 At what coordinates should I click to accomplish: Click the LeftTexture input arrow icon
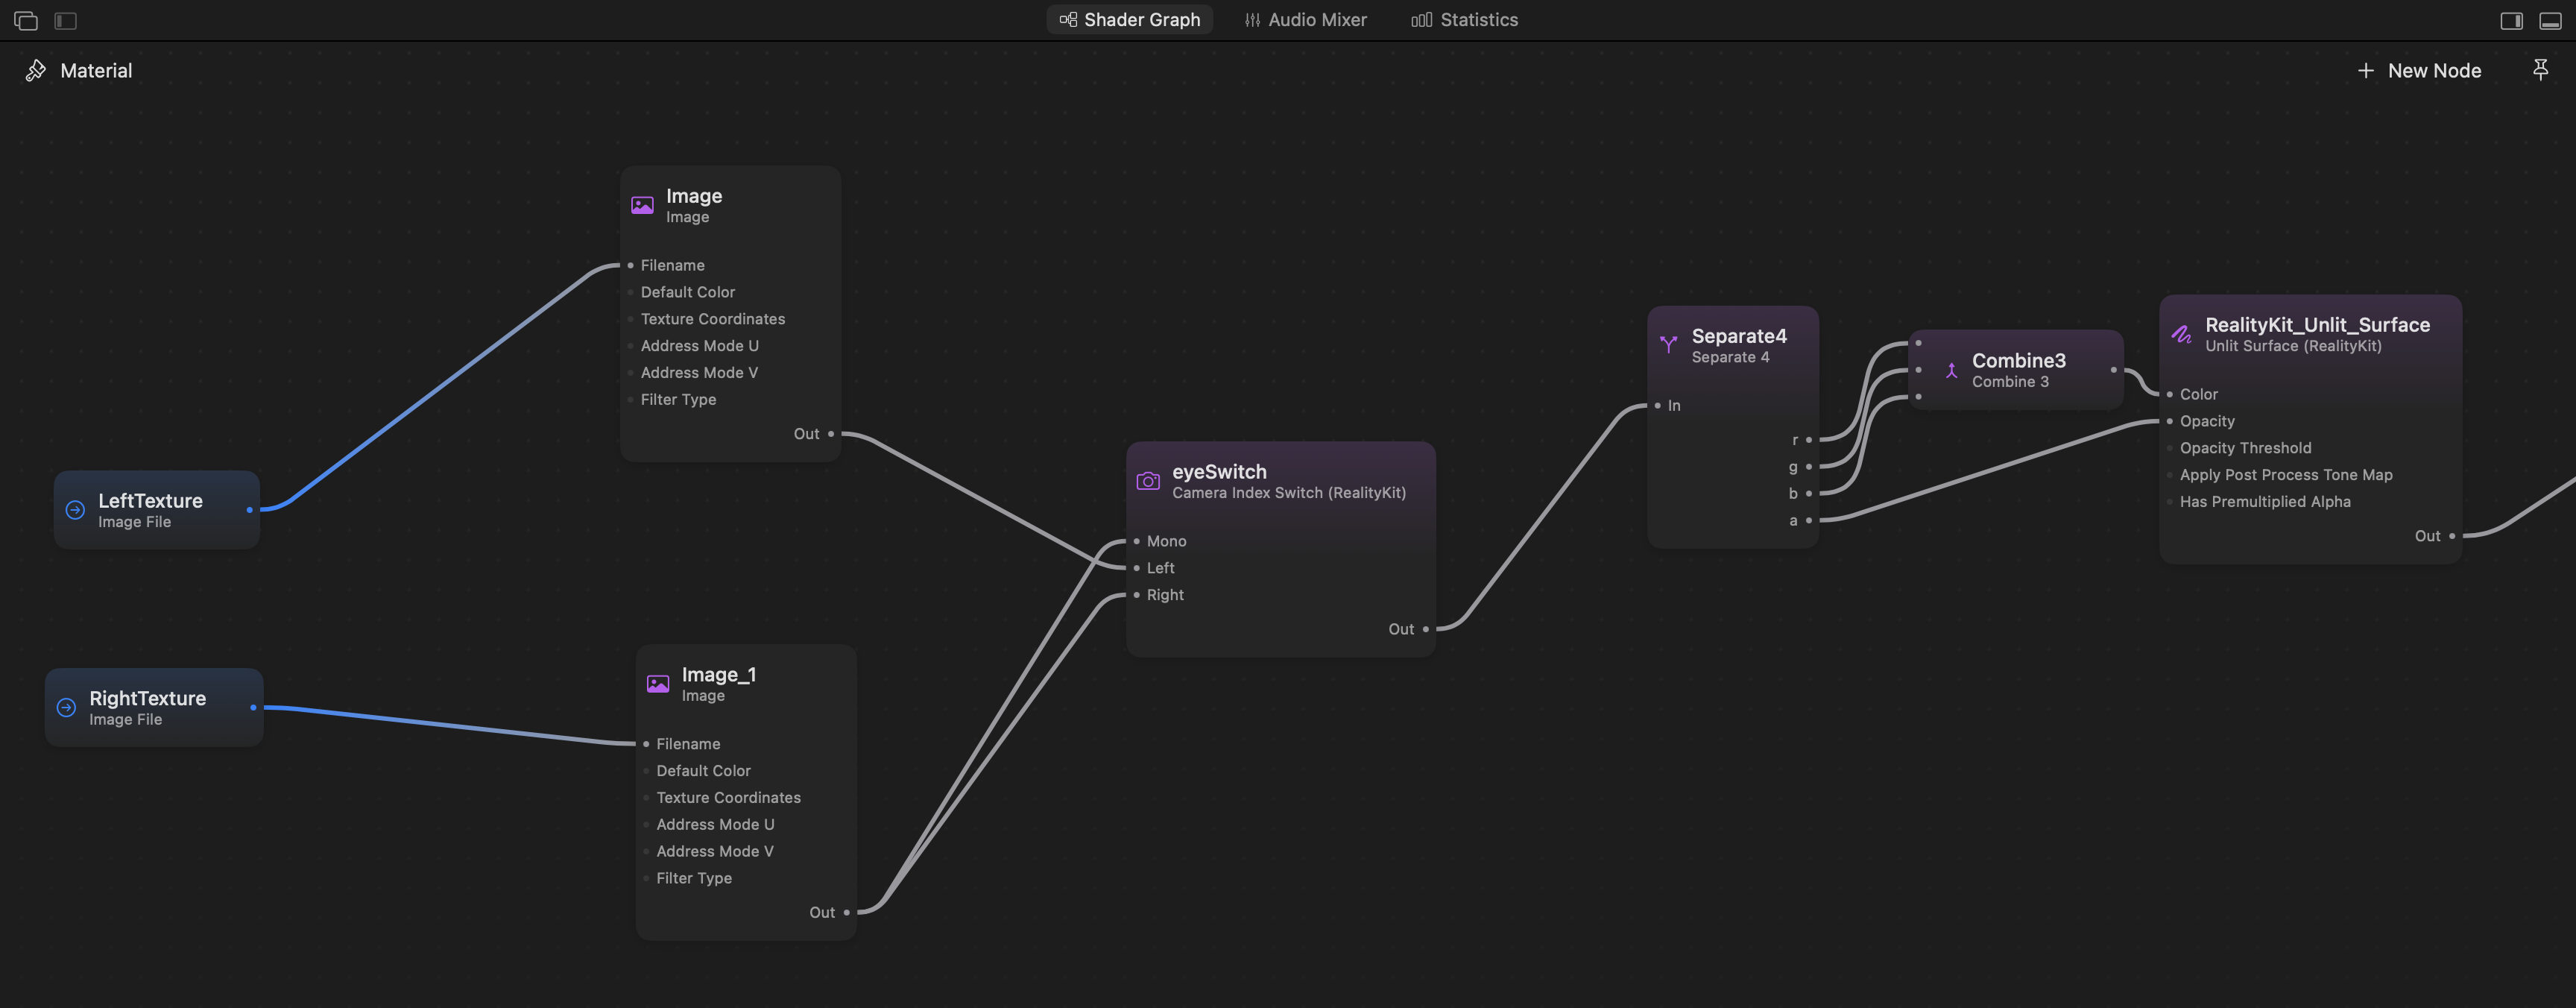point(75,510)
